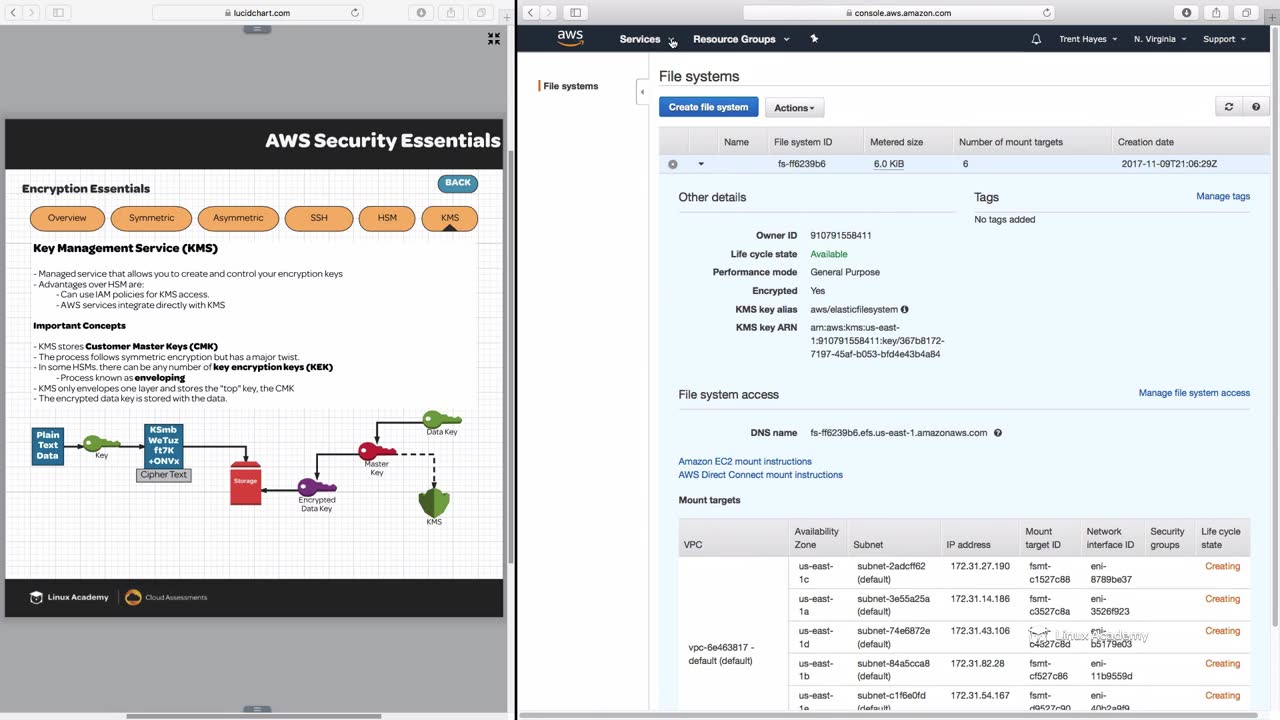The image size is (1280, 720).
Task: Click the console.aws.amazon.com address bar
Action: (x=898, y=13)
